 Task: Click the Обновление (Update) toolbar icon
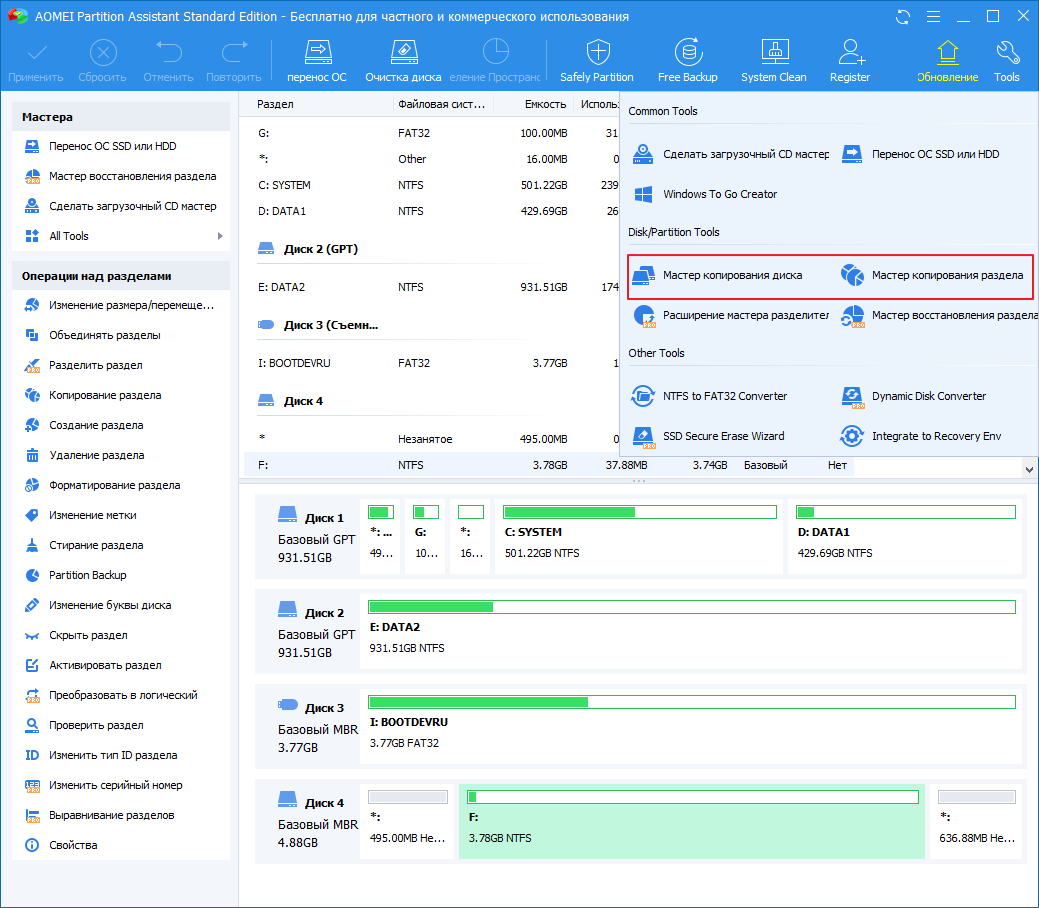coord(948,62)
